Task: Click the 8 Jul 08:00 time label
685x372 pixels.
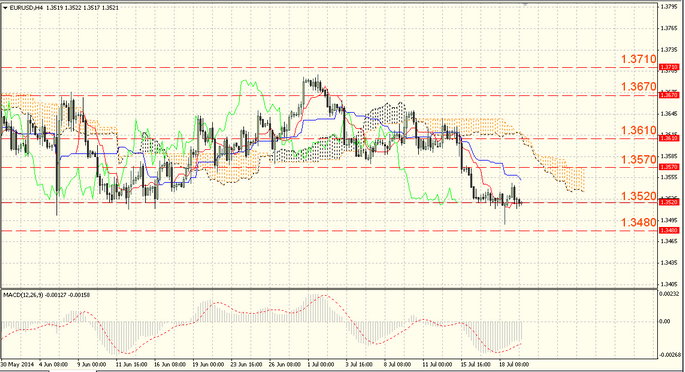Action: tap(398, 364)
